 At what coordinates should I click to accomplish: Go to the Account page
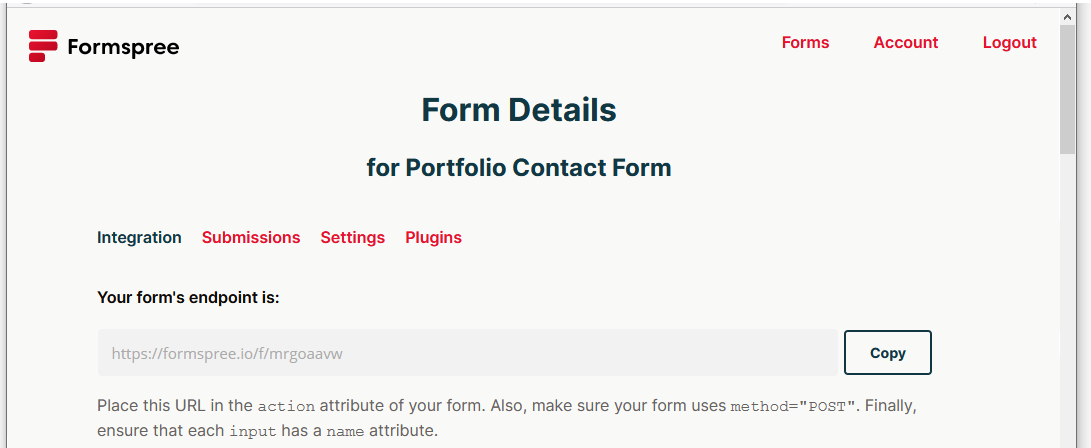(x=905, y=43)
